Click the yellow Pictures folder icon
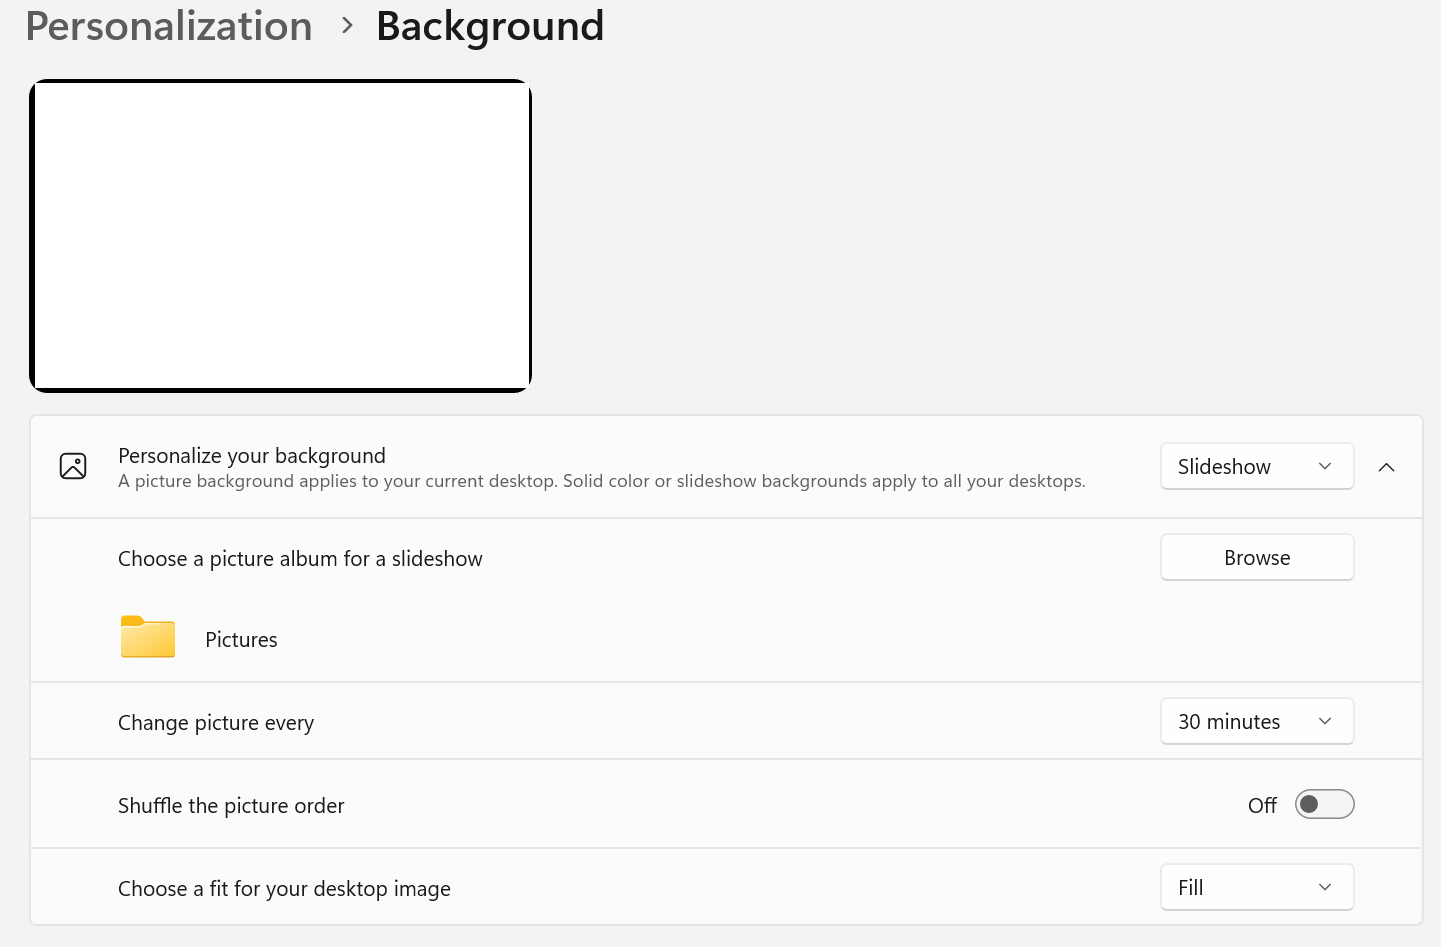 (x=148, y=637)
